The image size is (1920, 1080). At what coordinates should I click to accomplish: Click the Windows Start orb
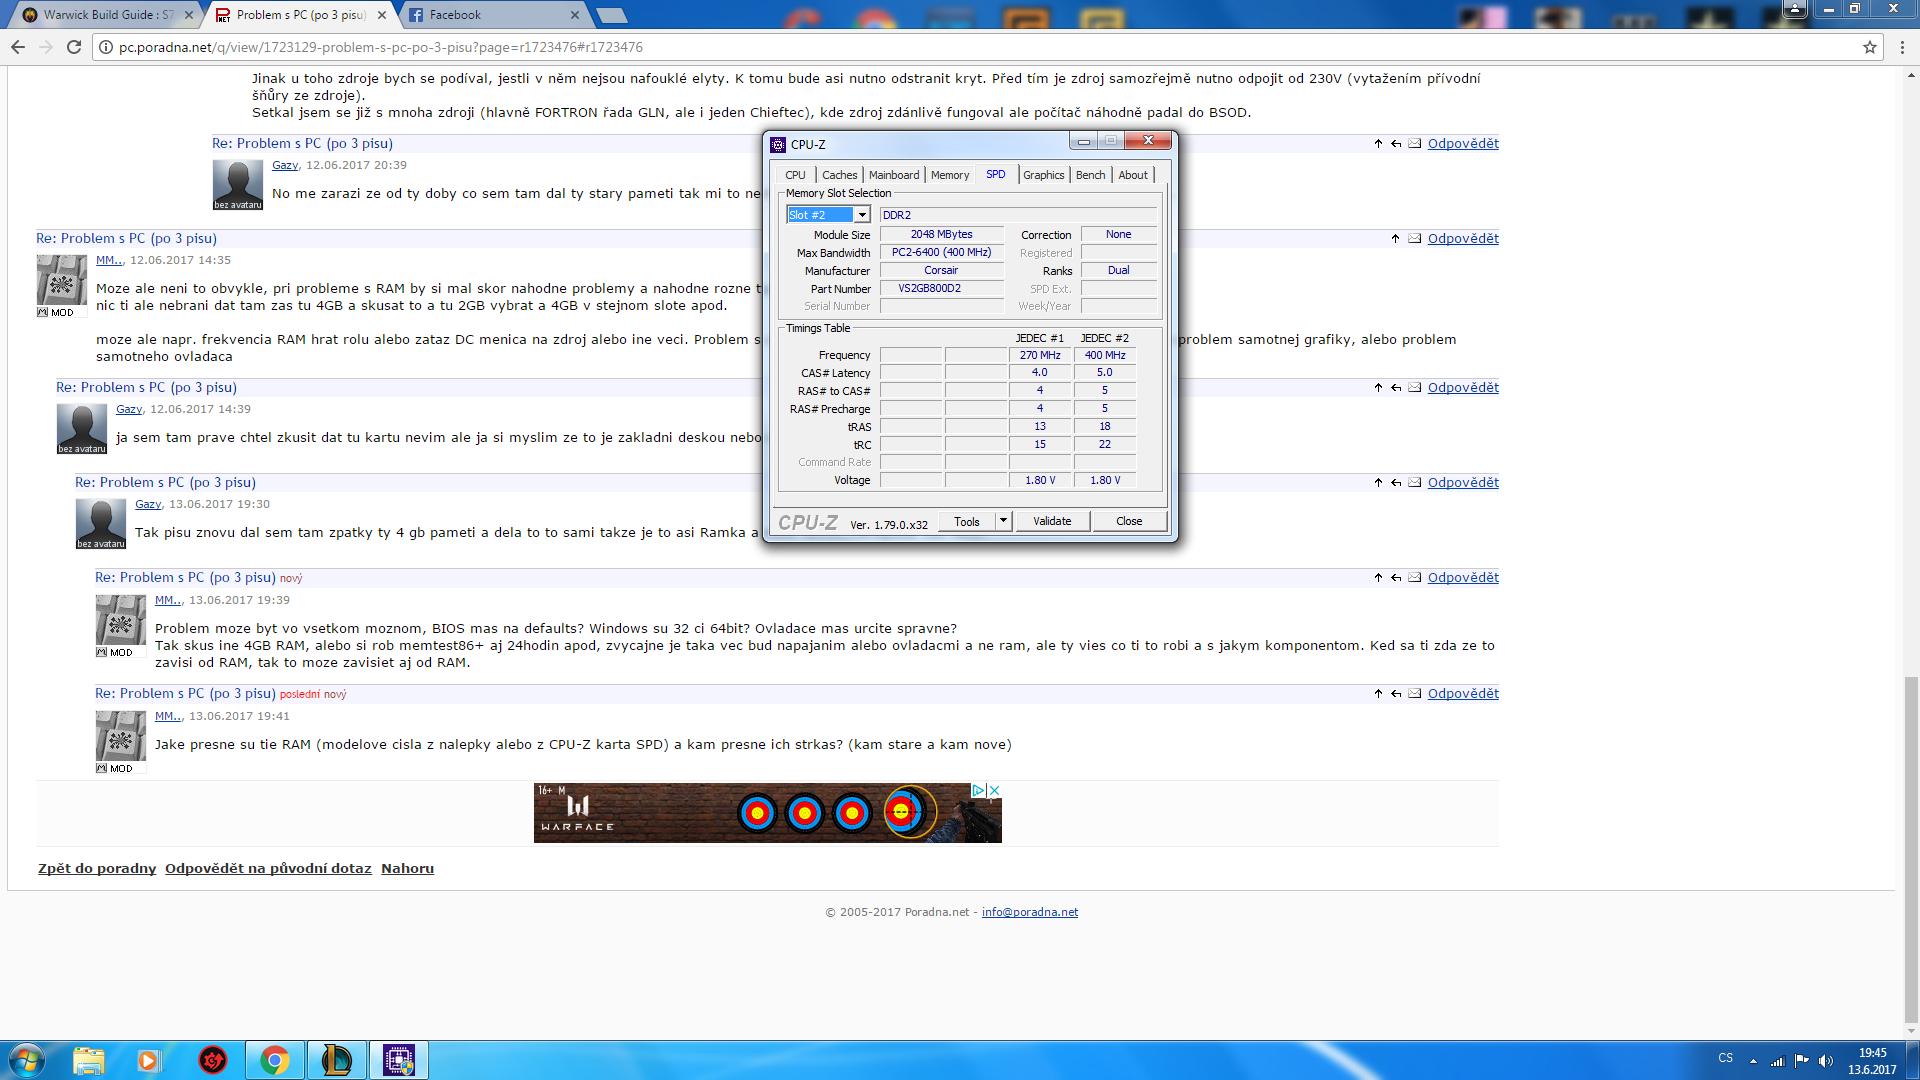pos(27,1060)
